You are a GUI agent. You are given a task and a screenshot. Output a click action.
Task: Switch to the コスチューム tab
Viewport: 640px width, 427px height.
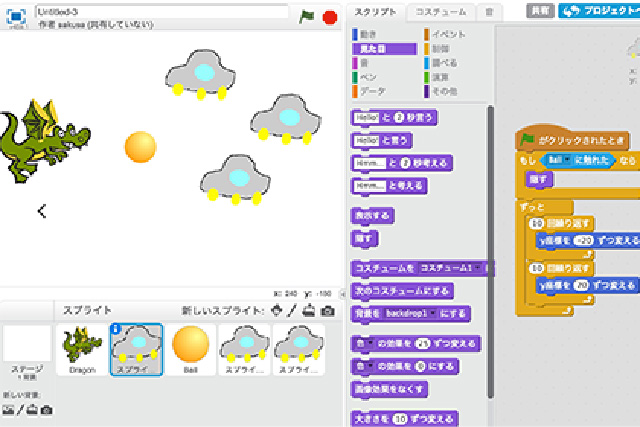[x=440, y=12]
